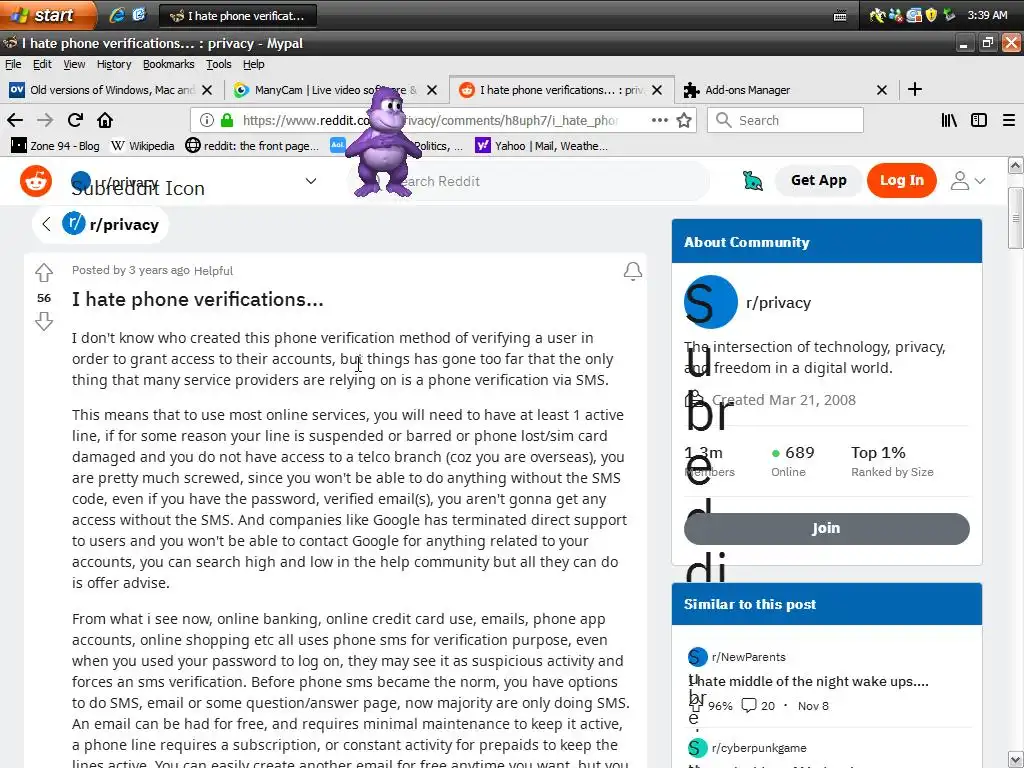Open the Wikipedia bookmark
The width and height of the screenshot is (1024, 768).
pos(143,146)
